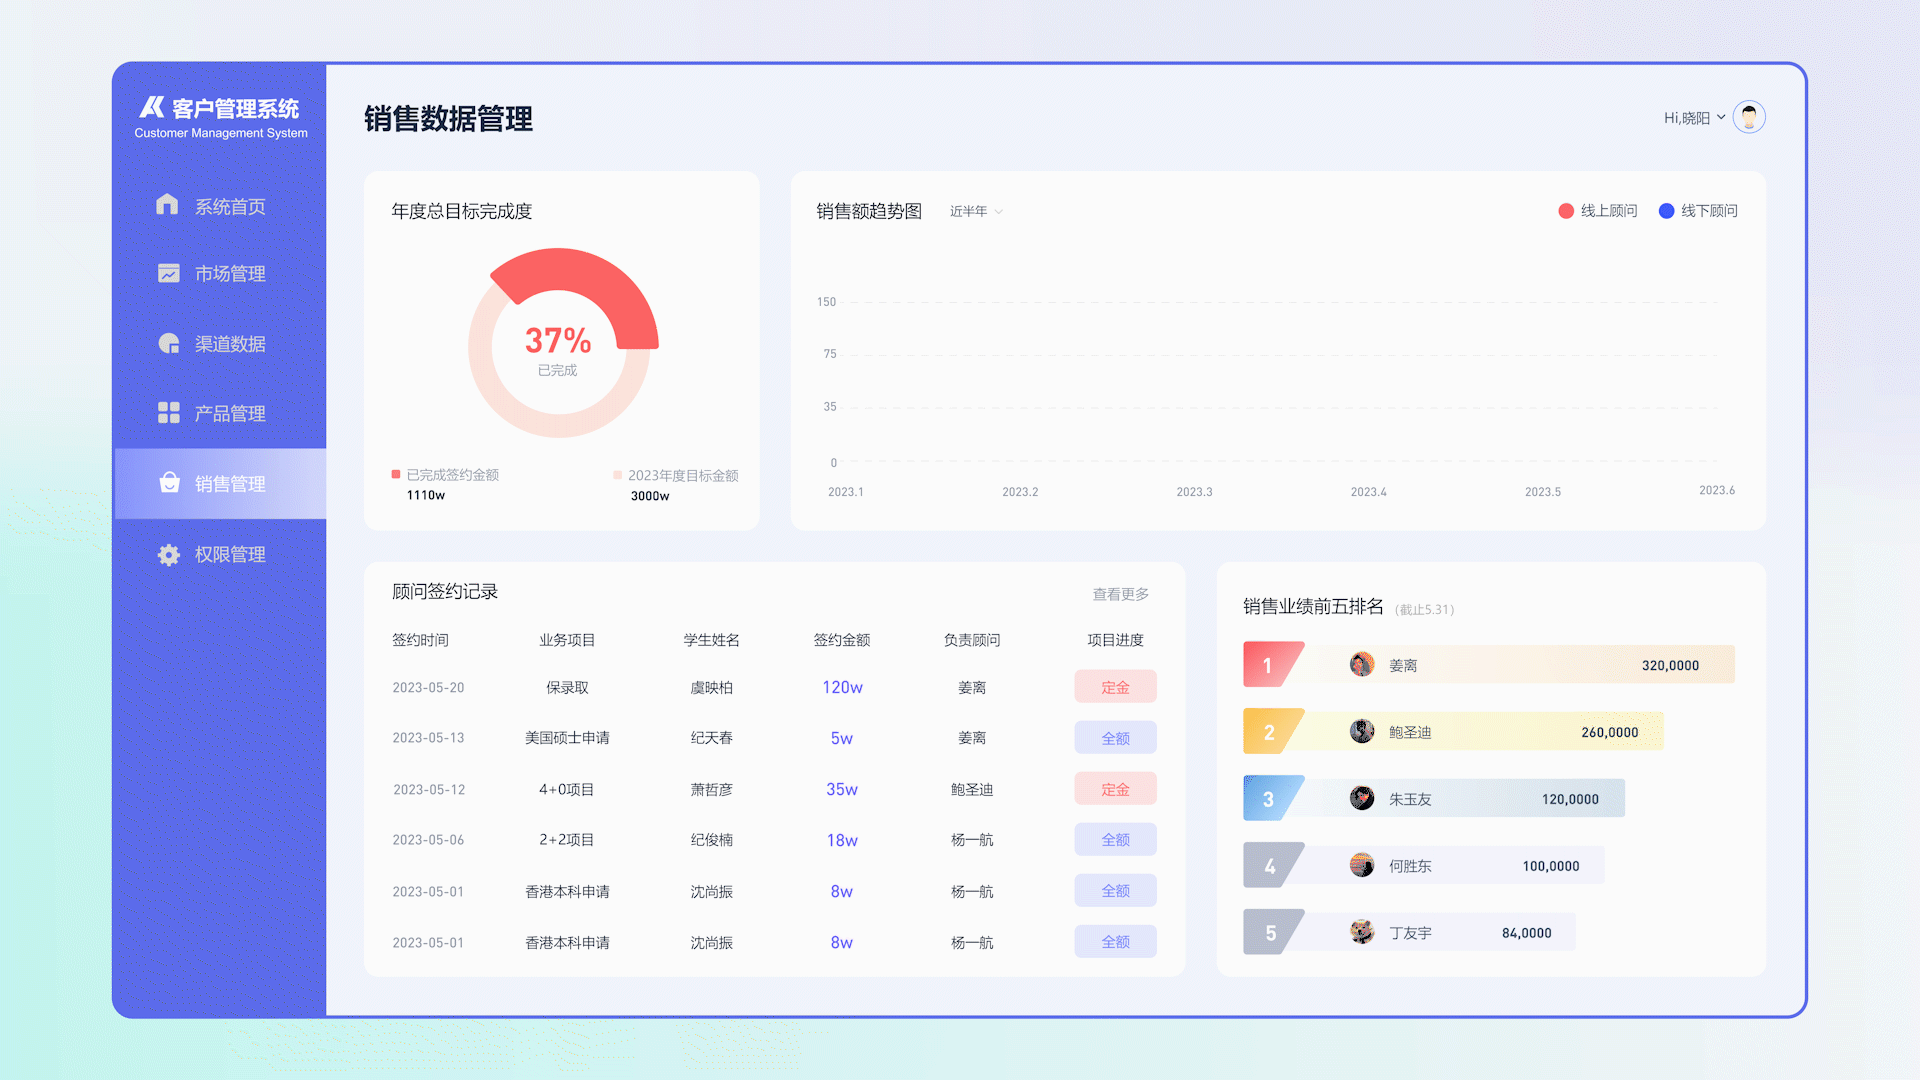Toggle 定金 status for 虞映柏's record
Image resolution: width=1920 pixels, height=1080 pixels.
tap(1115, 687)
